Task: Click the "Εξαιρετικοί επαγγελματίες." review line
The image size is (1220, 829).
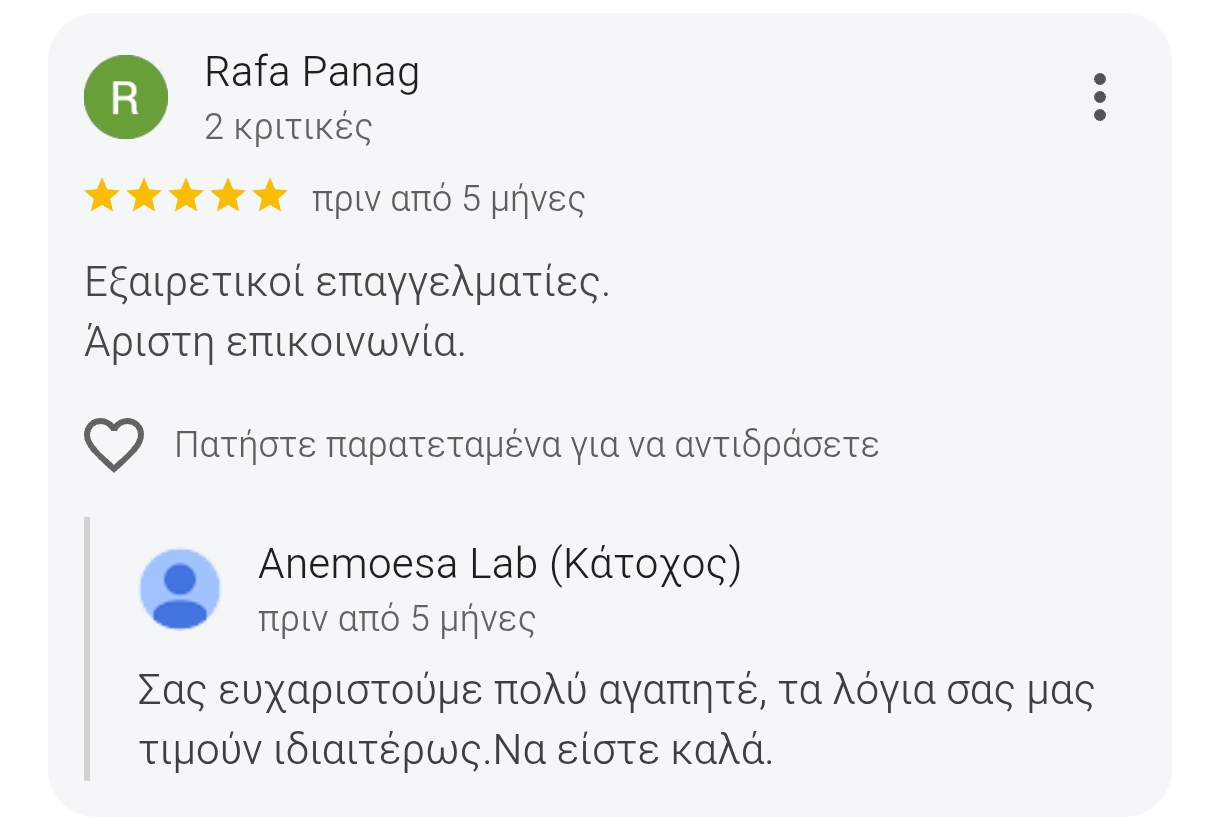Action: click(x=347, y=285)
